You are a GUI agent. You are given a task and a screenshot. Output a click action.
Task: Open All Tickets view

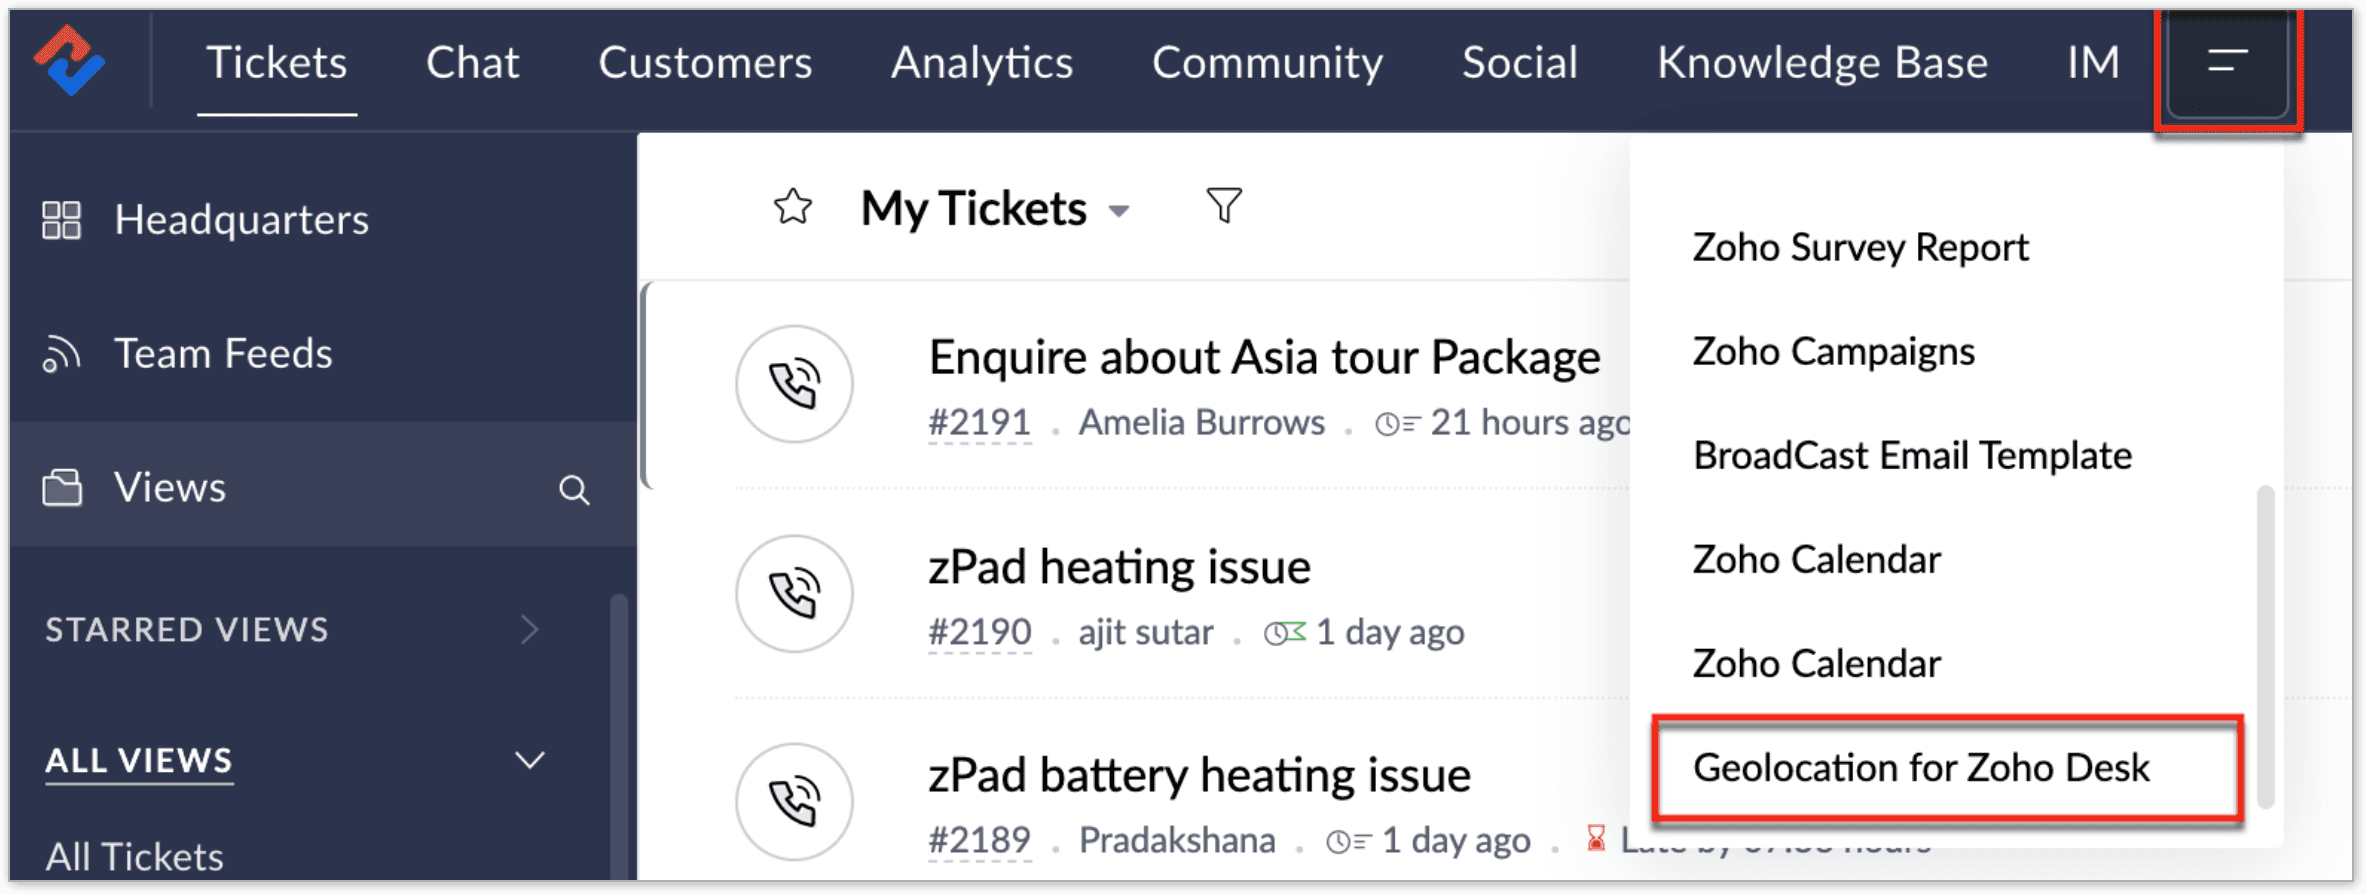pos(135,856)
